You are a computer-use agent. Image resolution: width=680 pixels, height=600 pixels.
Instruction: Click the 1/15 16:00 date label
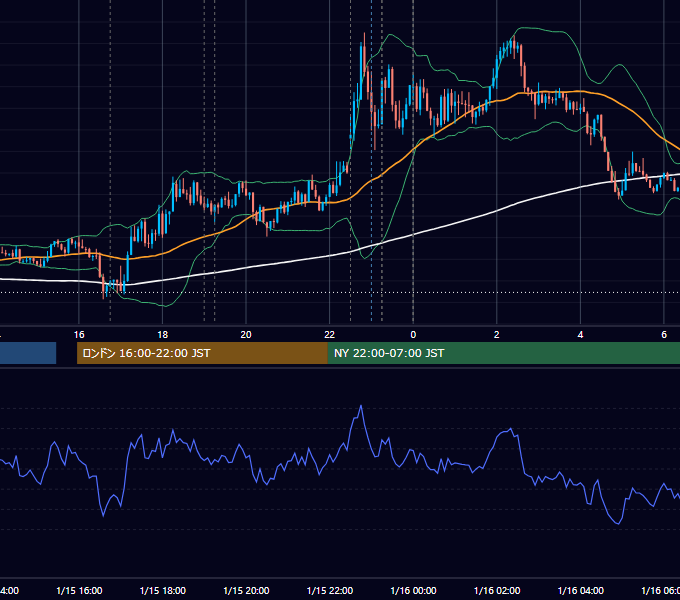click(79, 590)
